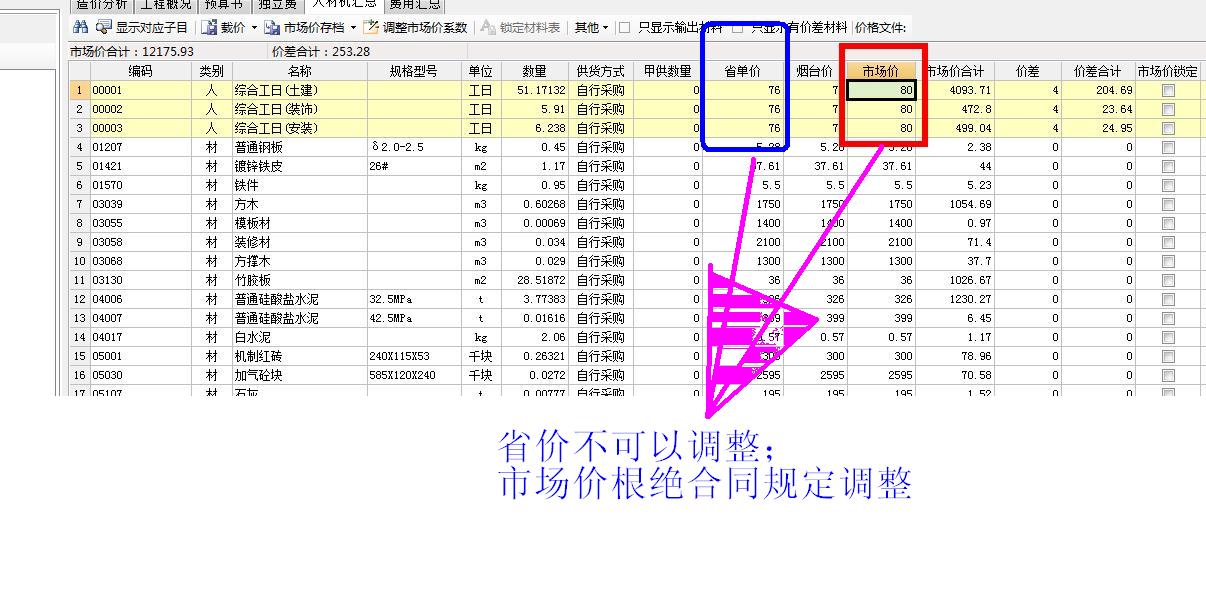Click the 数量 column header
Image resolution: width=1206 pixels, height=600 pixels.
click(534, 71)
